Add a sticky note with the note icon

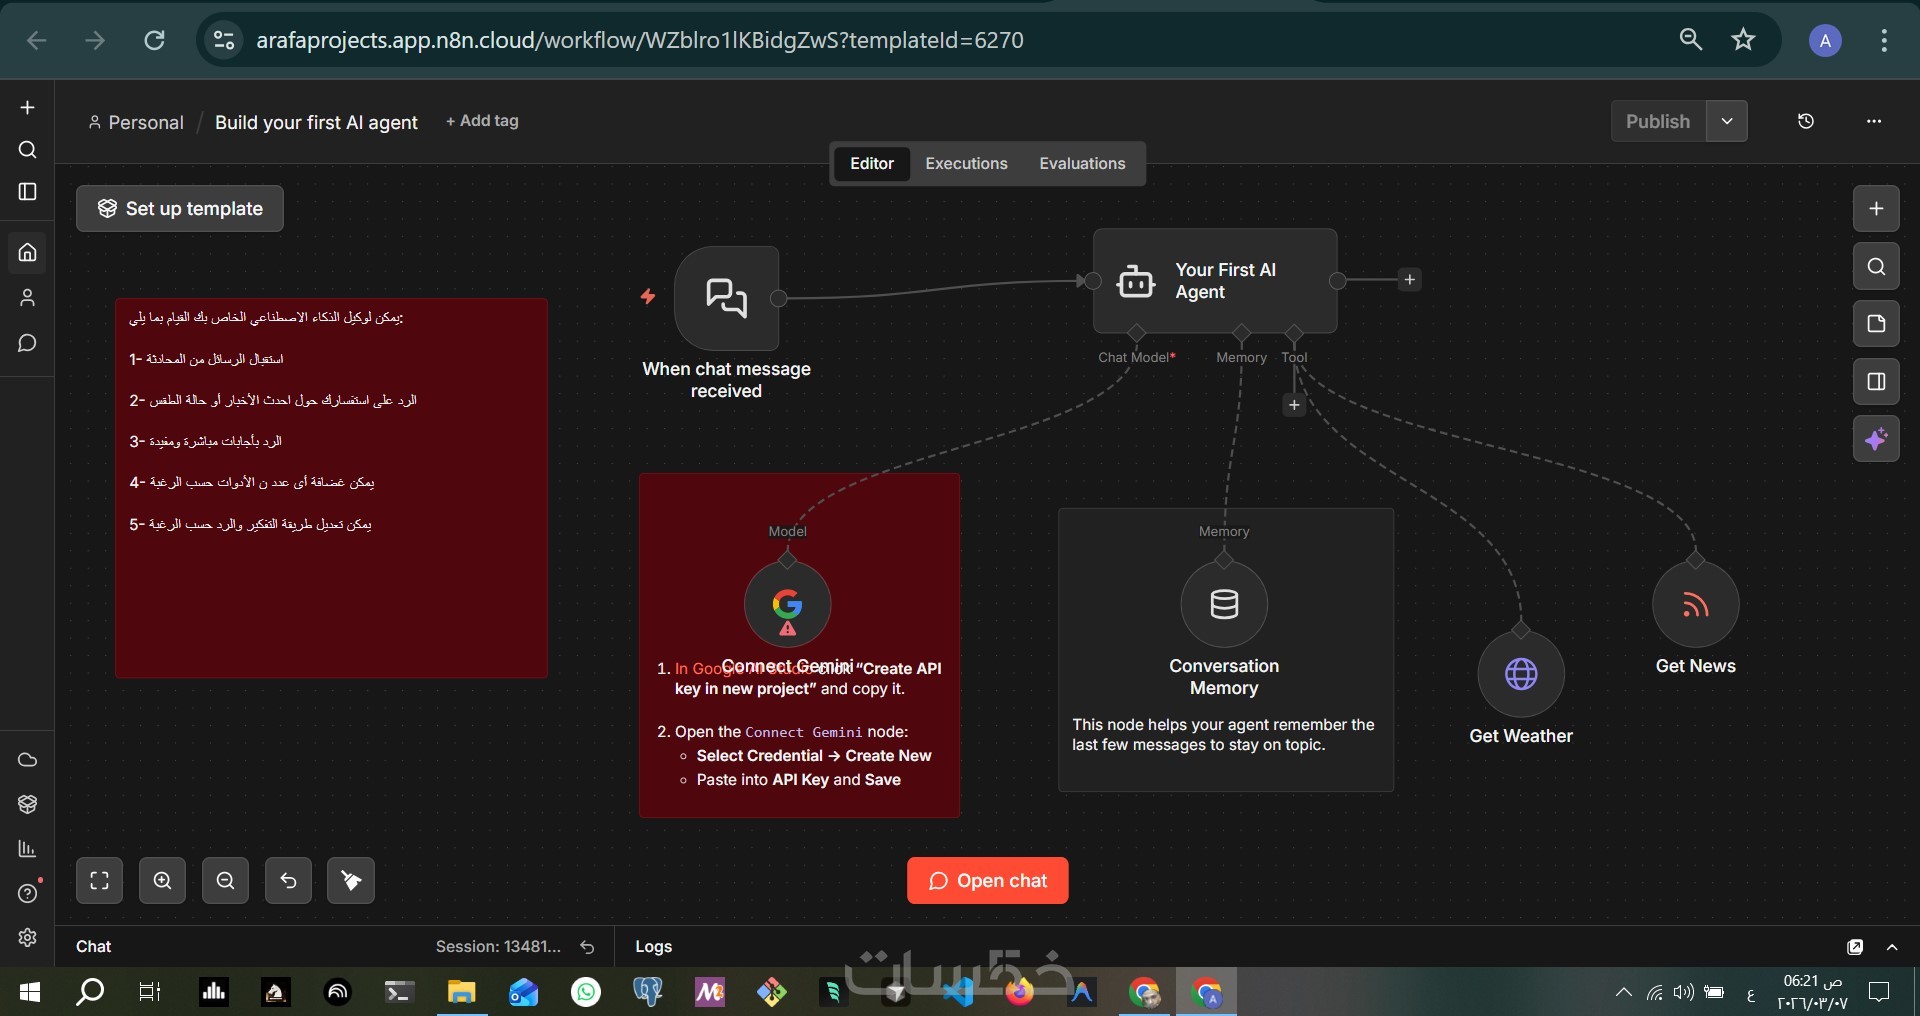tap(1876, 324)
